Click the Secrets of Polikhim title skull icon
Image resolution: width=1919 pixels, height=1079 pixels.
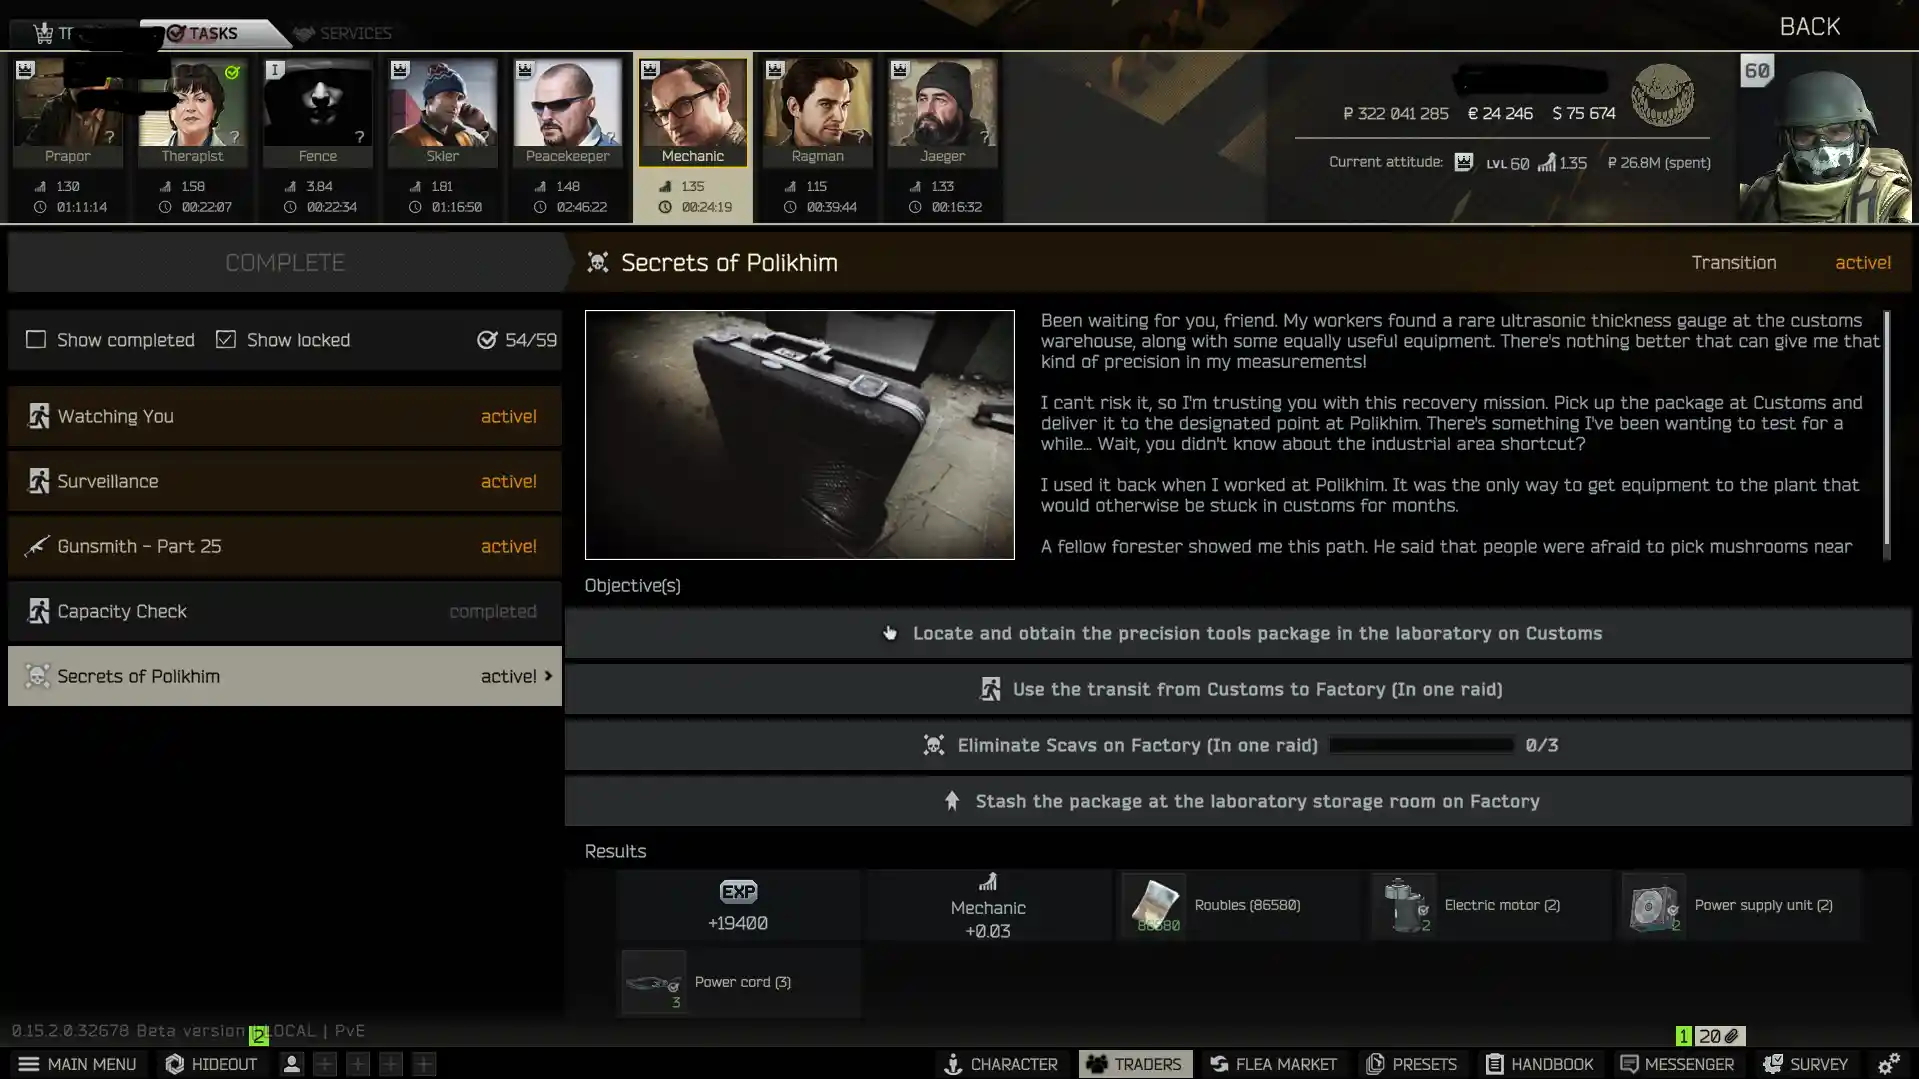pos(598,263)
